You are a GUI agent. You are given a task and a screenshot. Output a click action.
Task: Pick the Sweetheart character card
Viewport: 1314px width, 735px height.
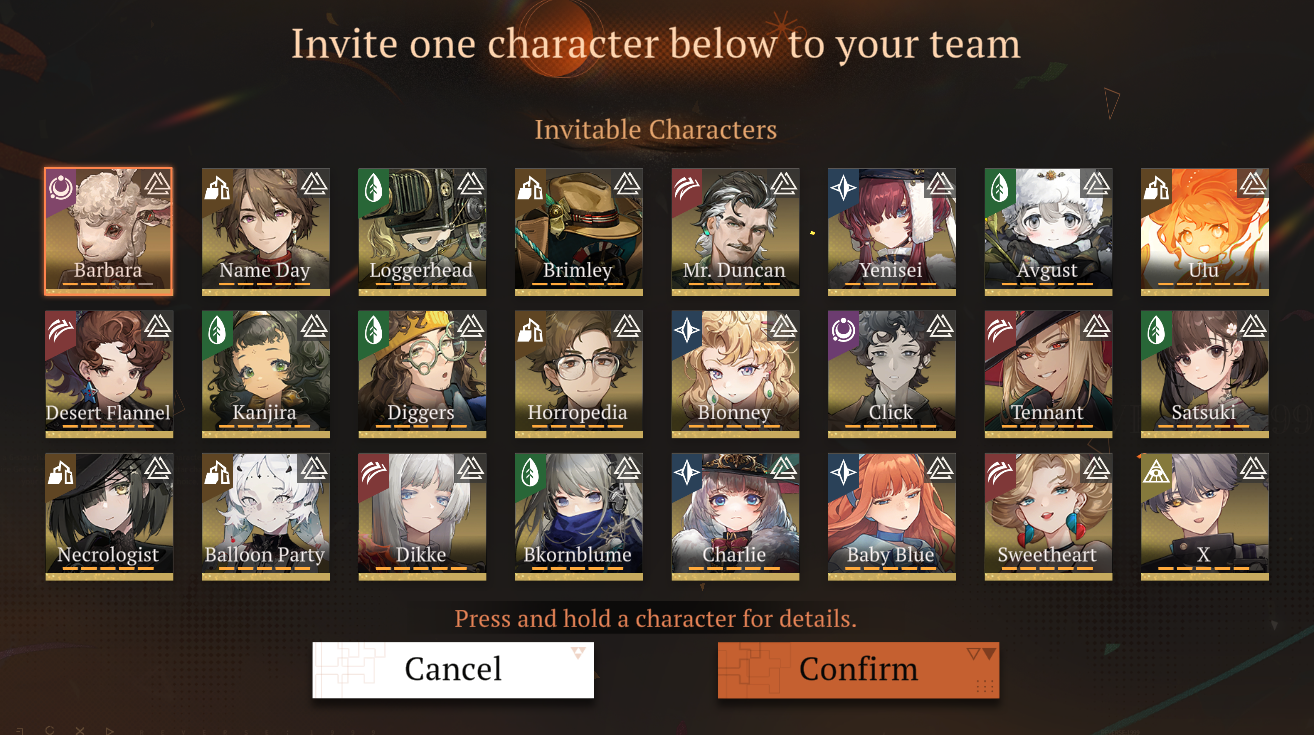[x=1048, y=517]
